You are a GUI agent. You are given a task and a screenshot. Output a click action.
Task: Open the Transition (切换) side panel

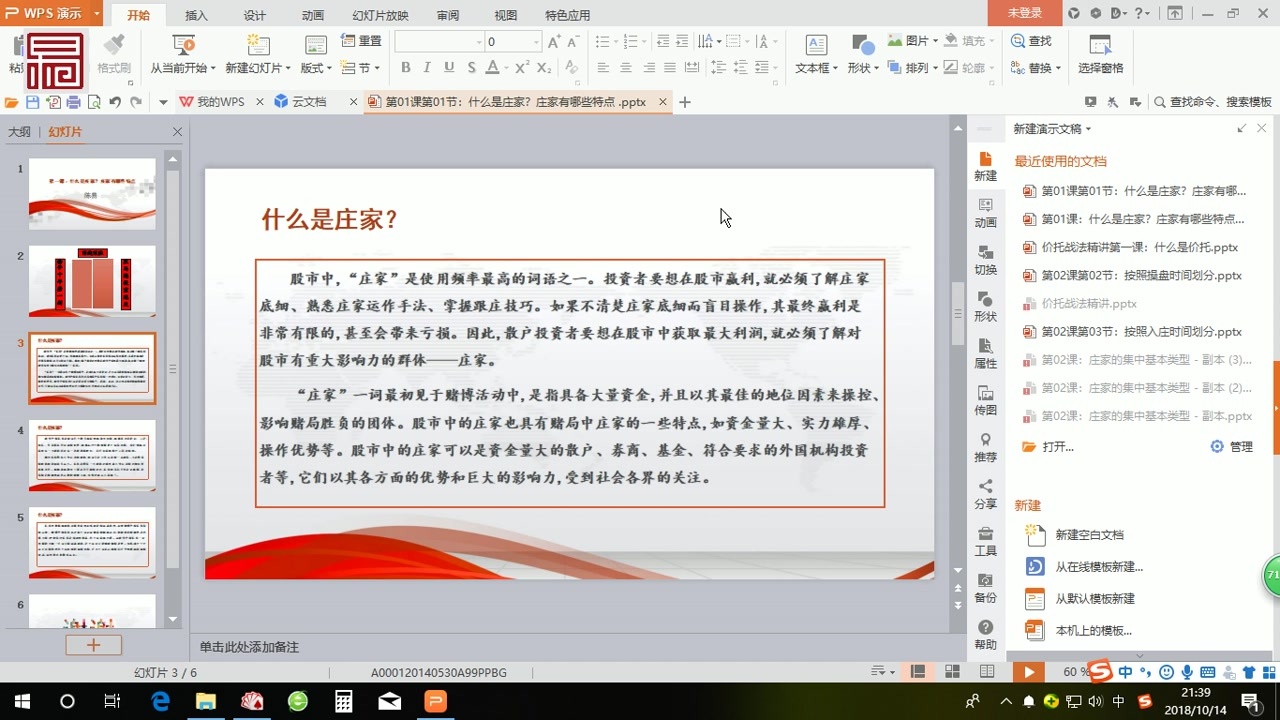point(985,258)
